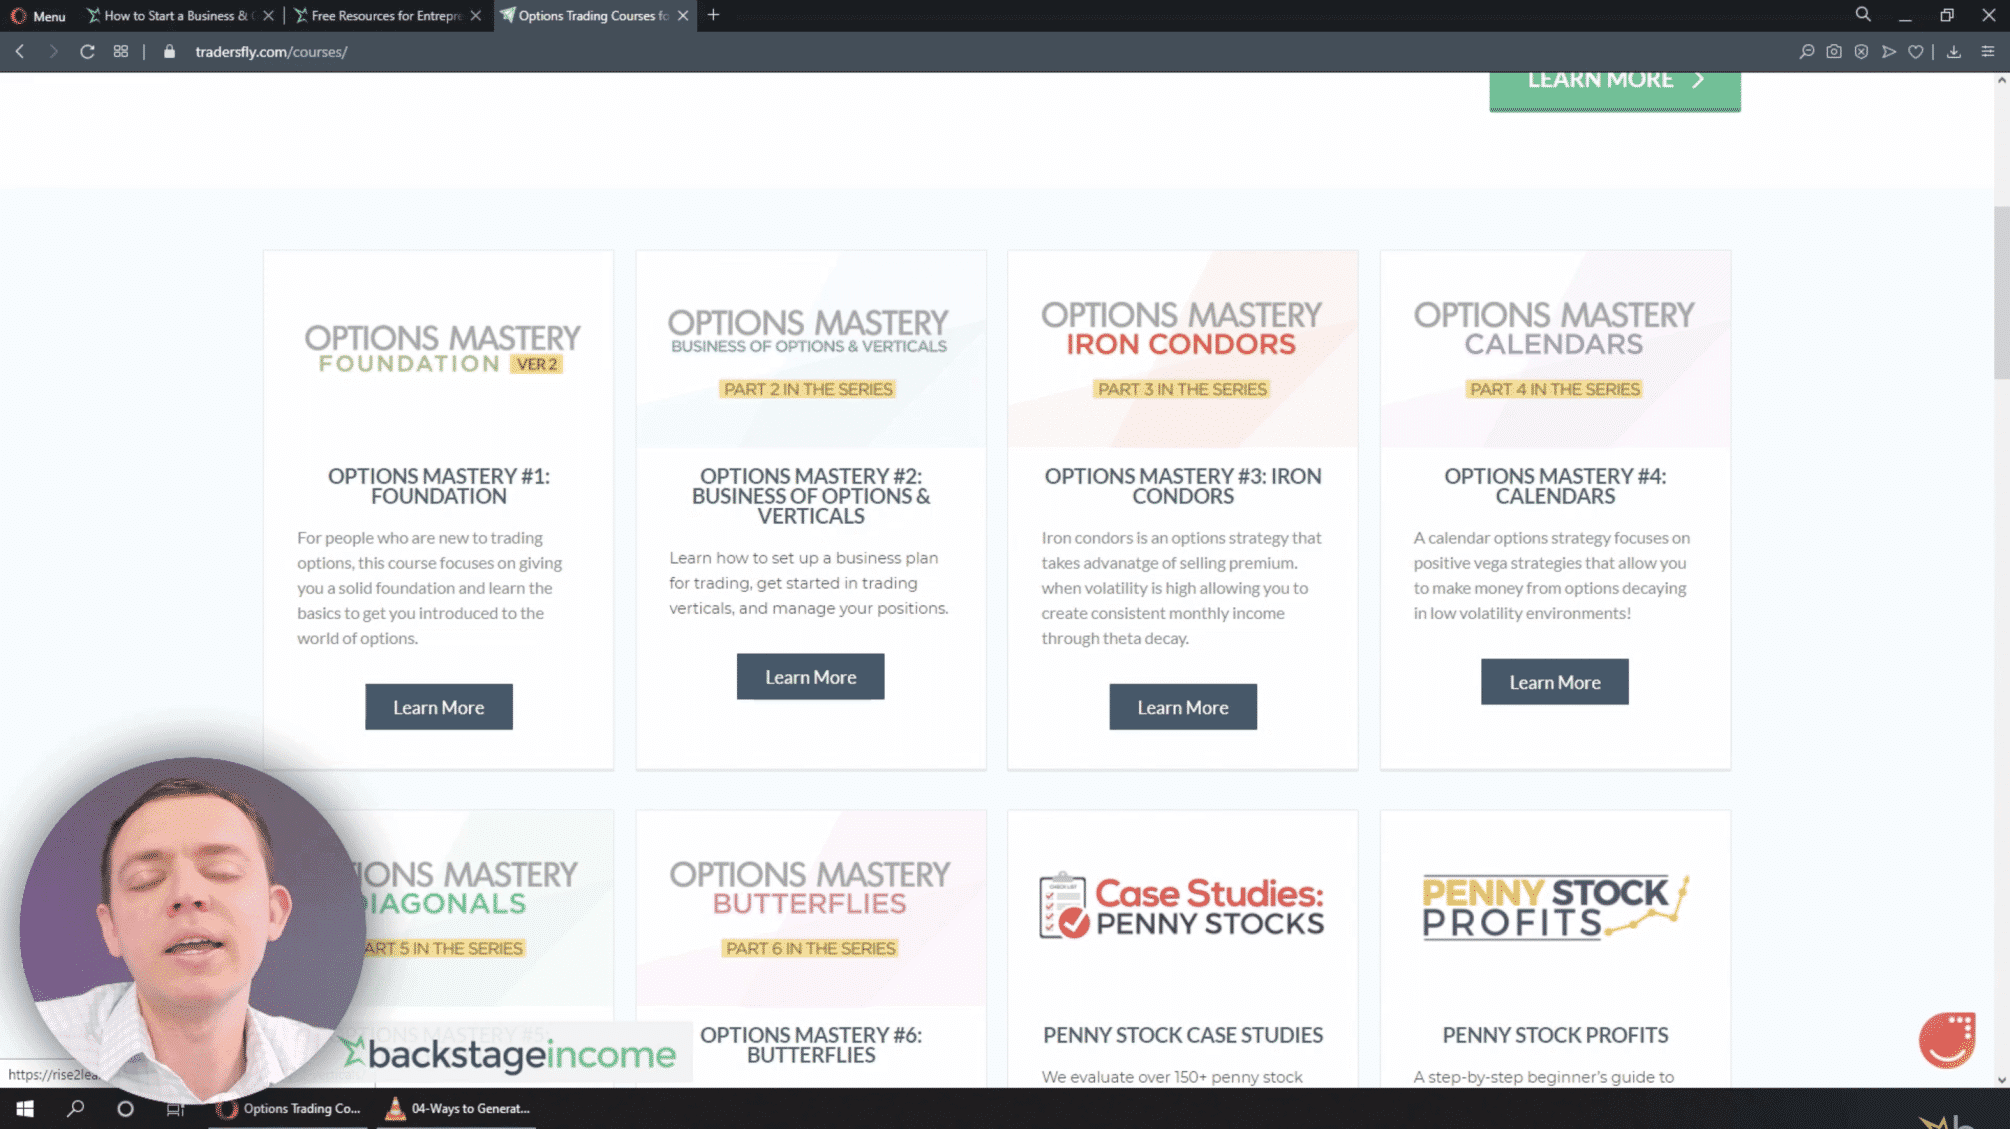Image resolution: width=2010 pixels, height=1129 pixels.
Task: Open the ad blocker shield icon
Action: [1861, 51]
